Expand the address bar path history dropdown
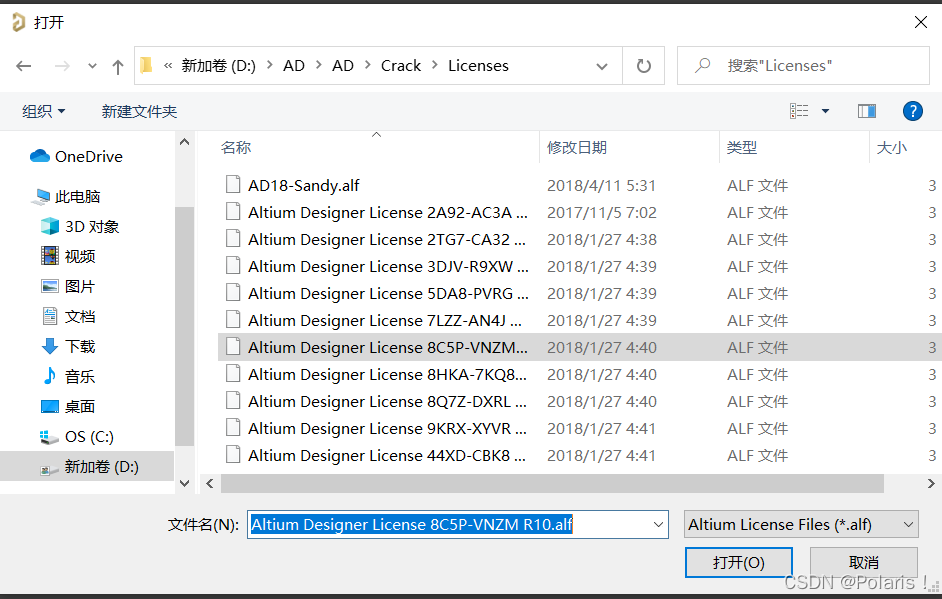 point(601,66)
